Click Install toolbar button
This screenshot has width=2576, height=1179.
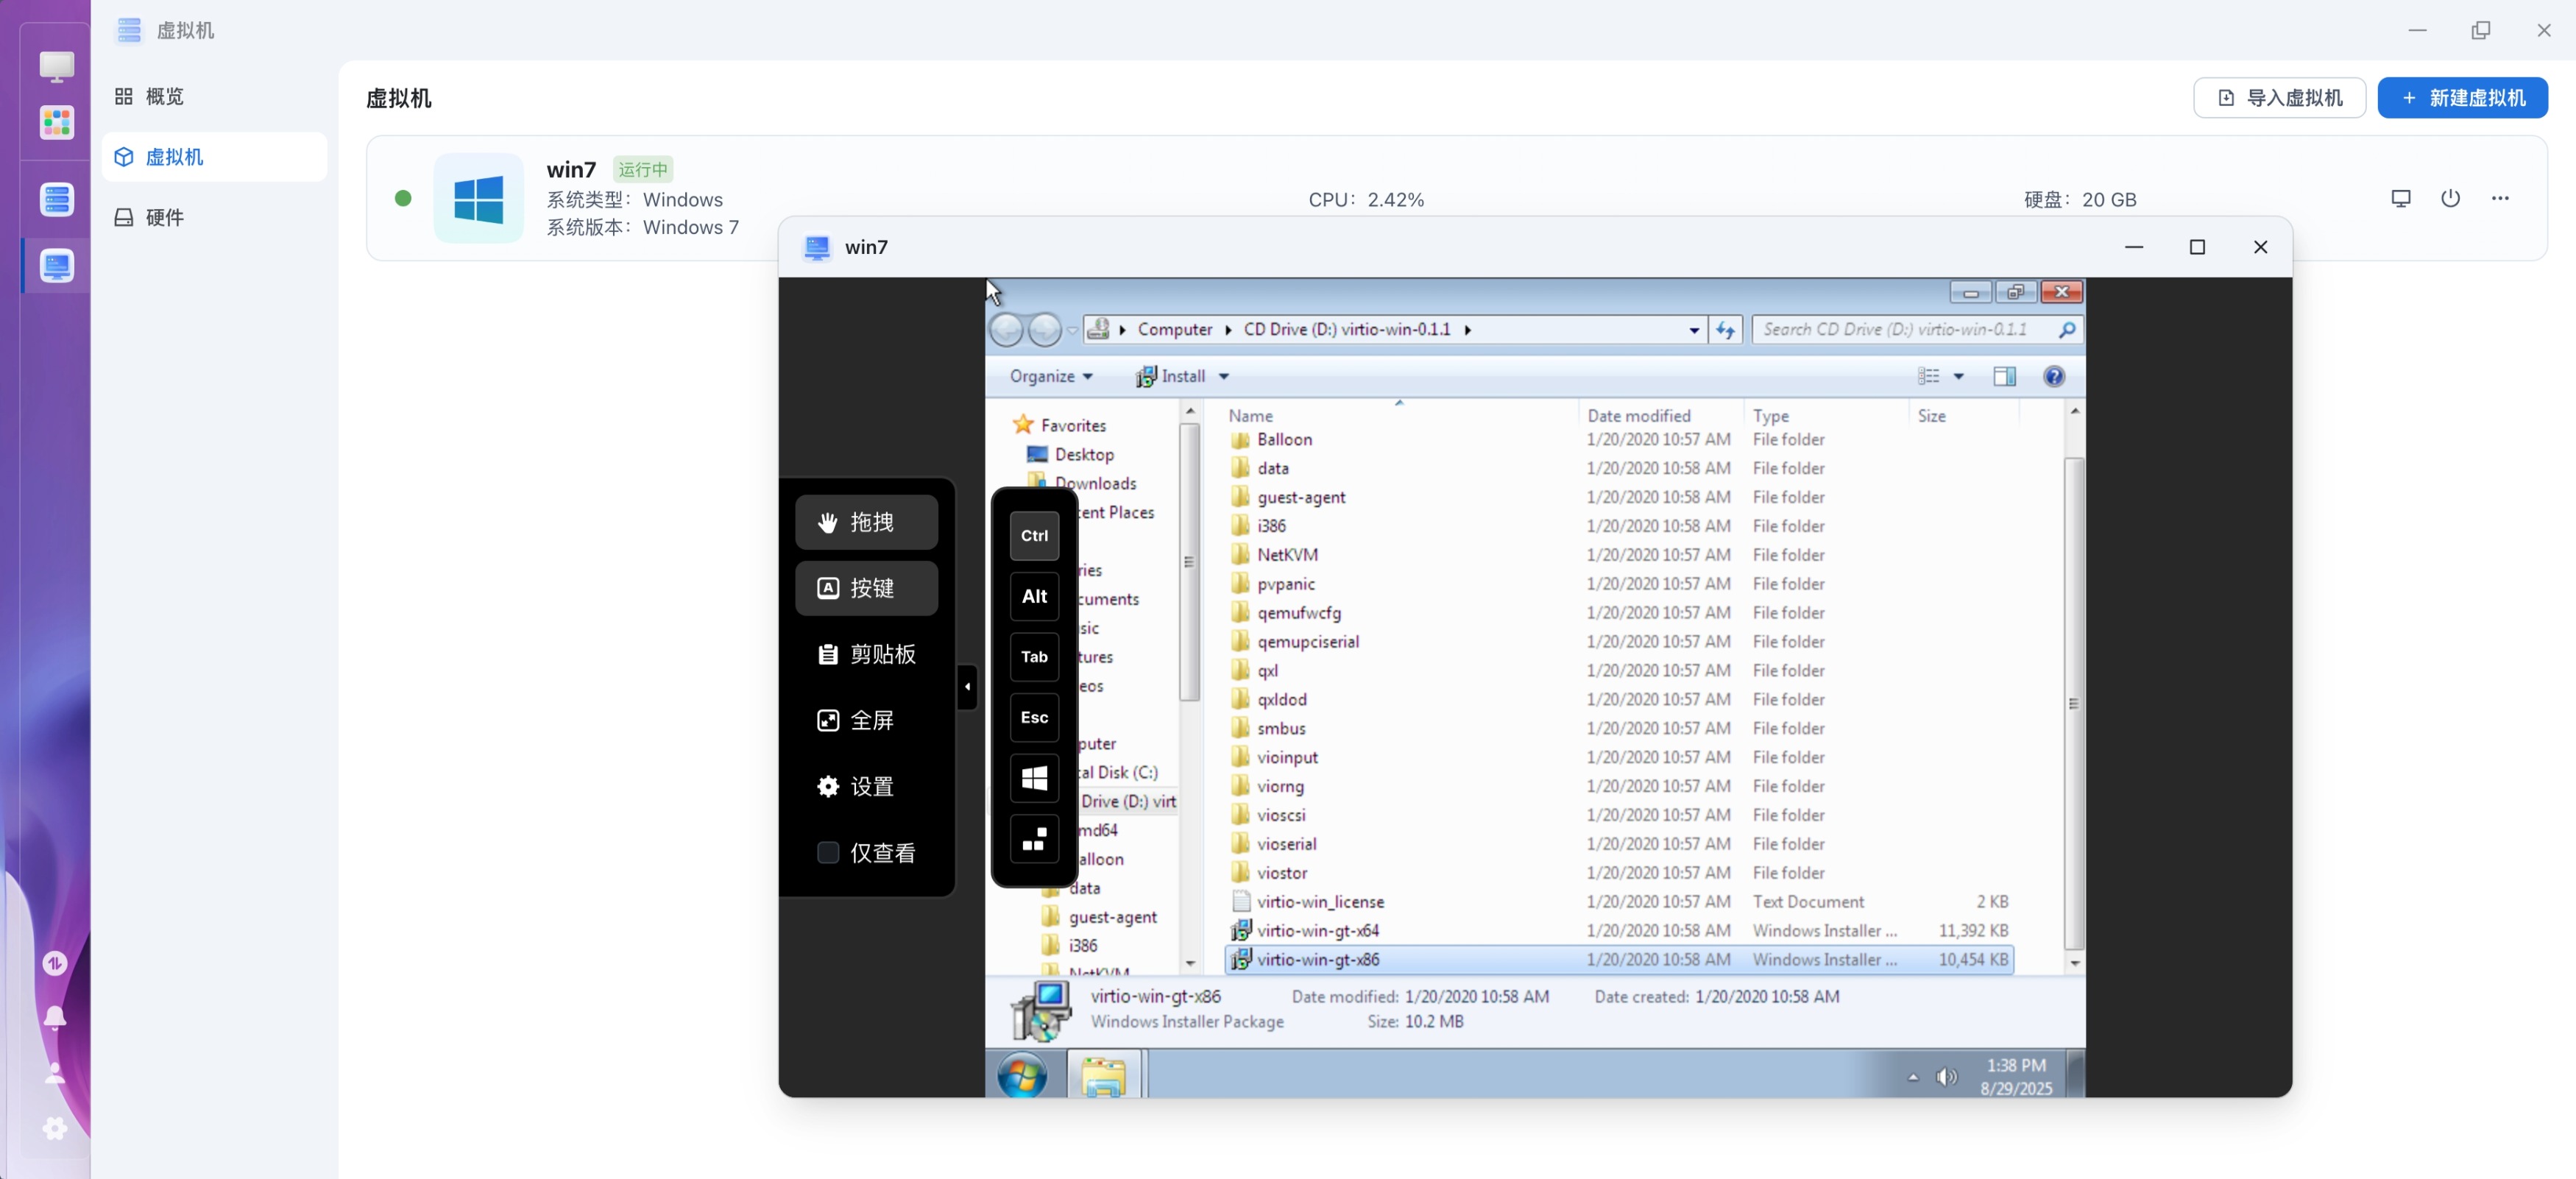(x=1171, y=376)
